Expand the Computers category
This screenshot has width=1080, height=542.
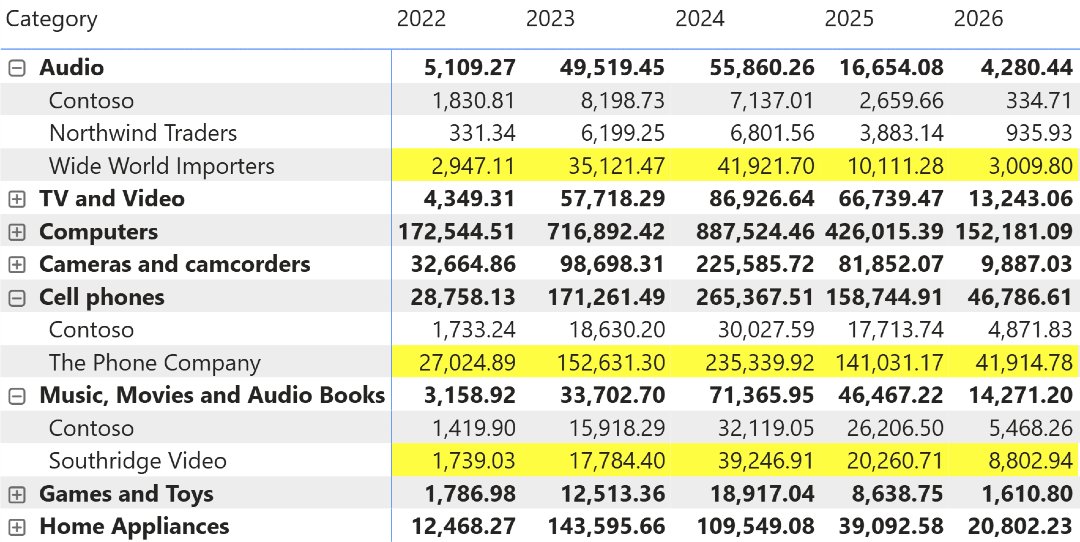click(17, 232)
